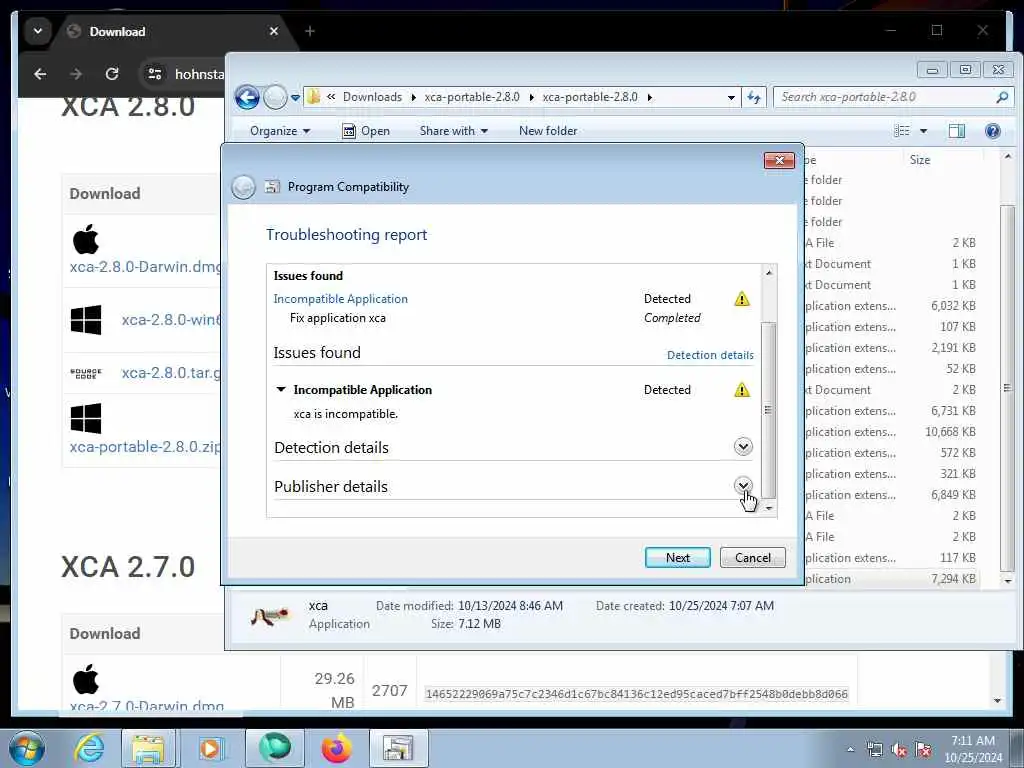Image resolution: width=1024 pixels, height=768 pixels.
Task: Open the Share with menu
Action: click(454, 131)
